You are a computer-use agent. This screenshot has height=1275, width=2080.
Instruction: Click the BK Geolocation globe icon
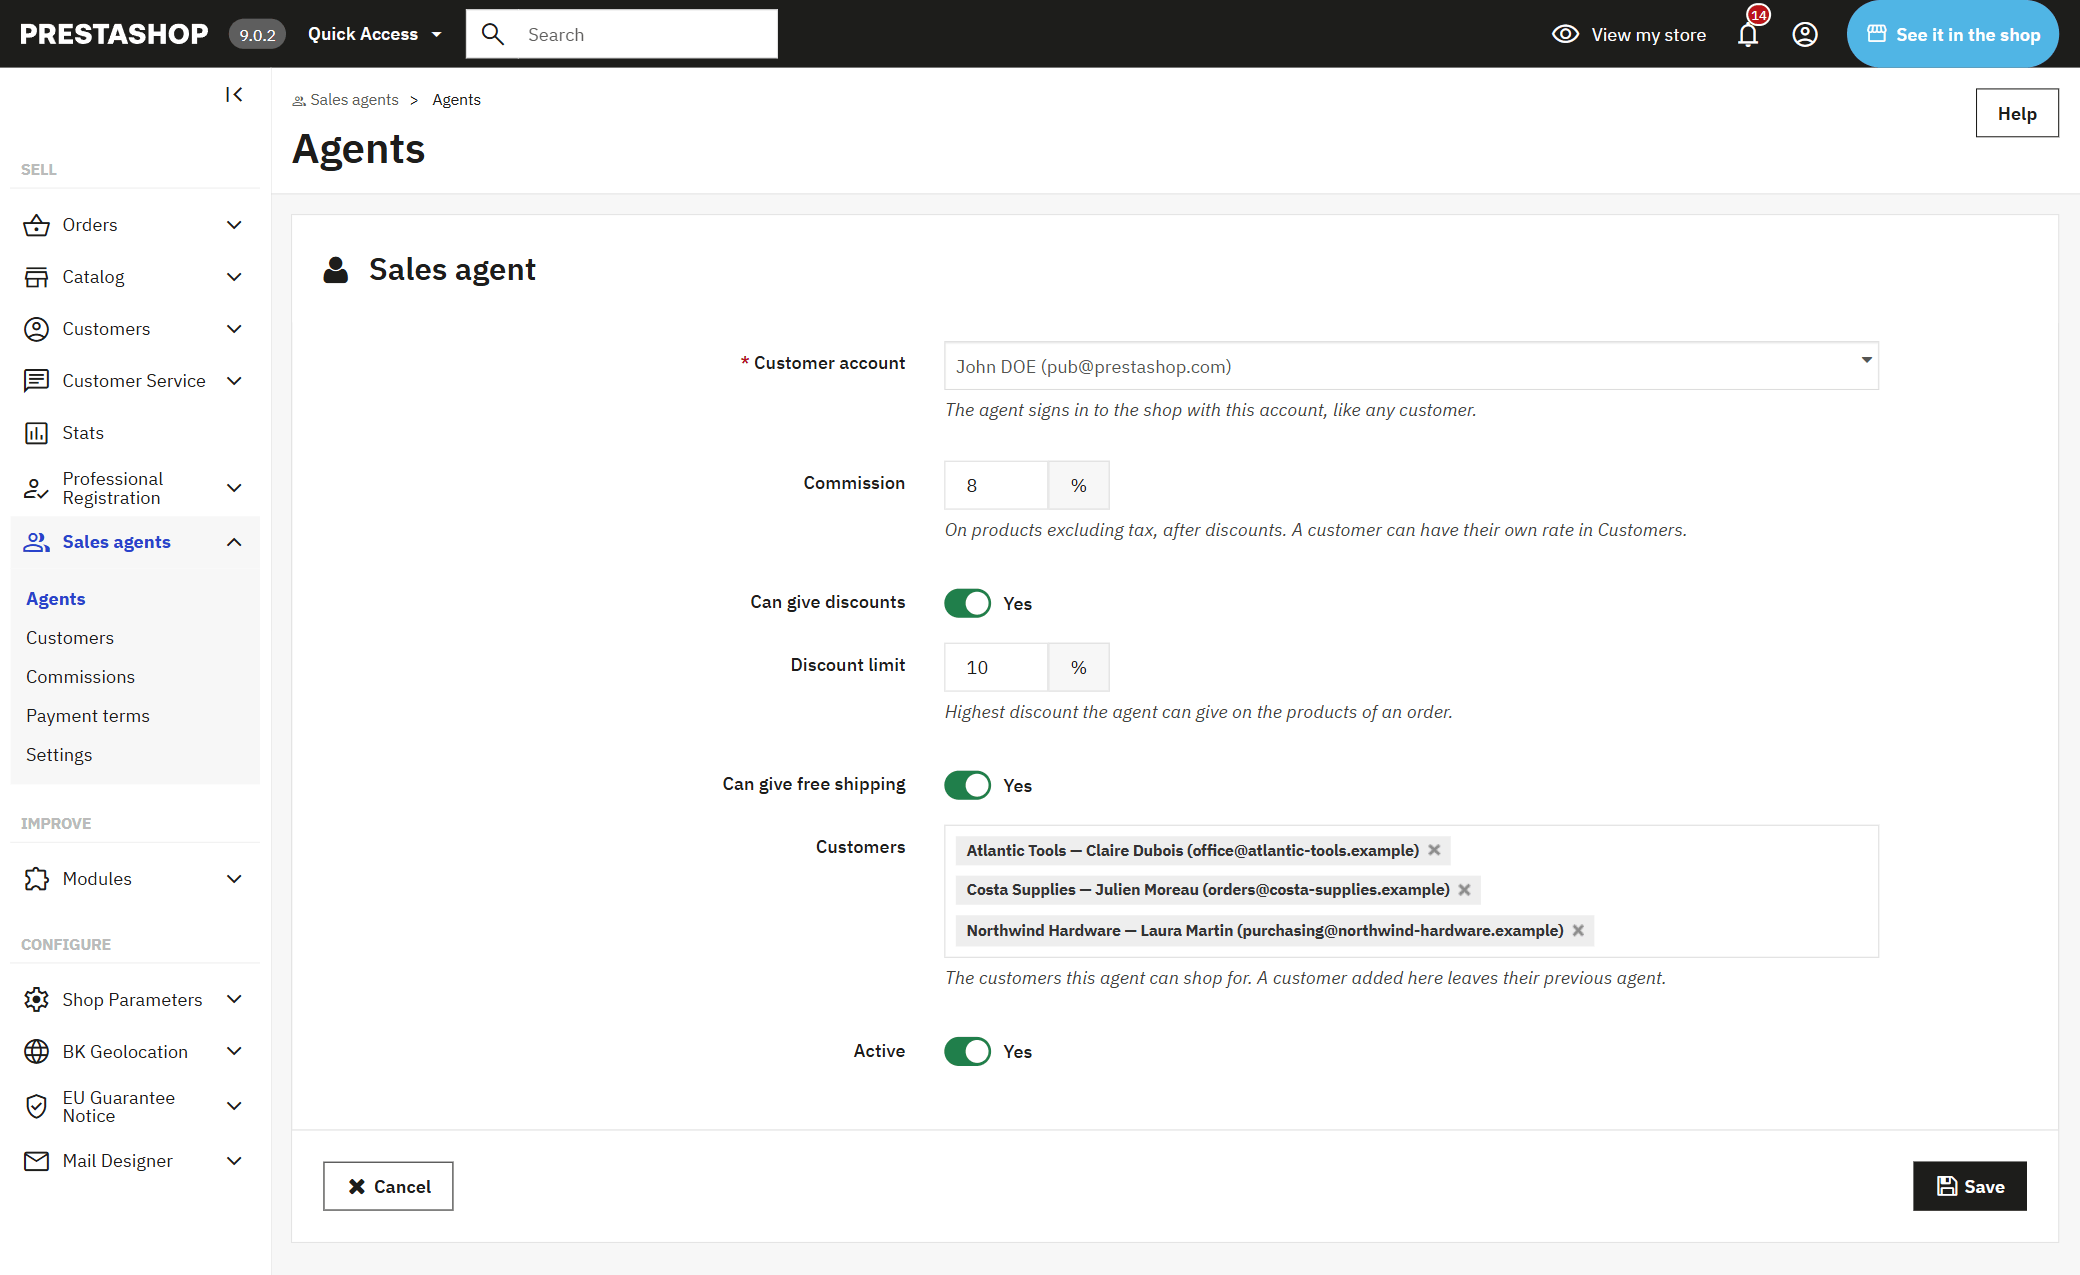point(36,1052)
